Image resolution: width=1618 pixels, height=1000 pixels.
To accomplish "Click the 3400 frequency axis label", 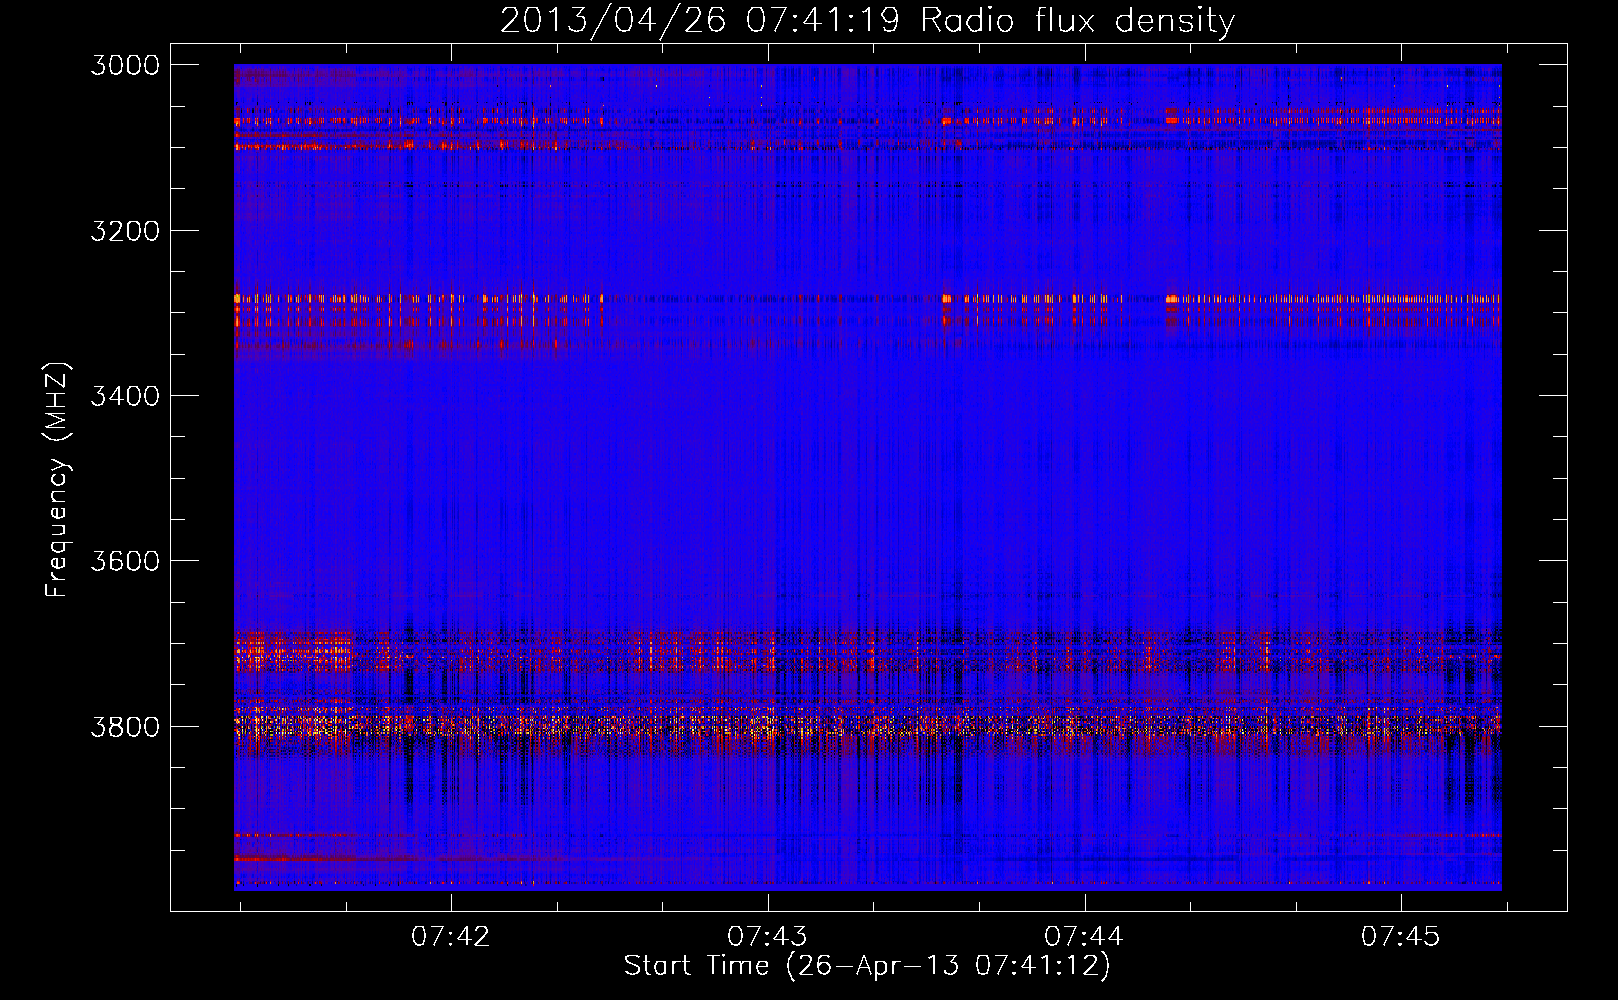I will click(x=125, y=396).
